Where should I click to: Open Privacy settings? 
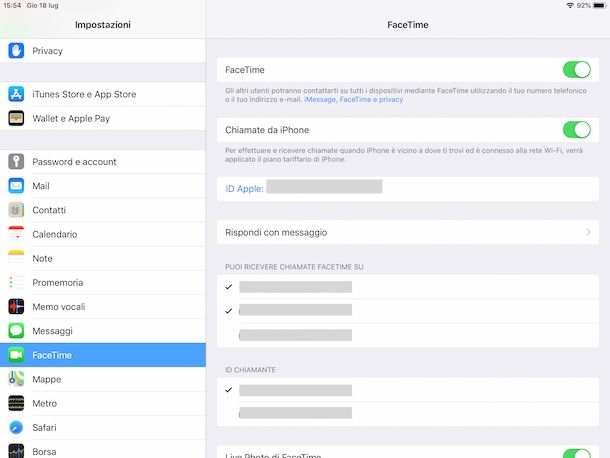click(x=103, y=51)
